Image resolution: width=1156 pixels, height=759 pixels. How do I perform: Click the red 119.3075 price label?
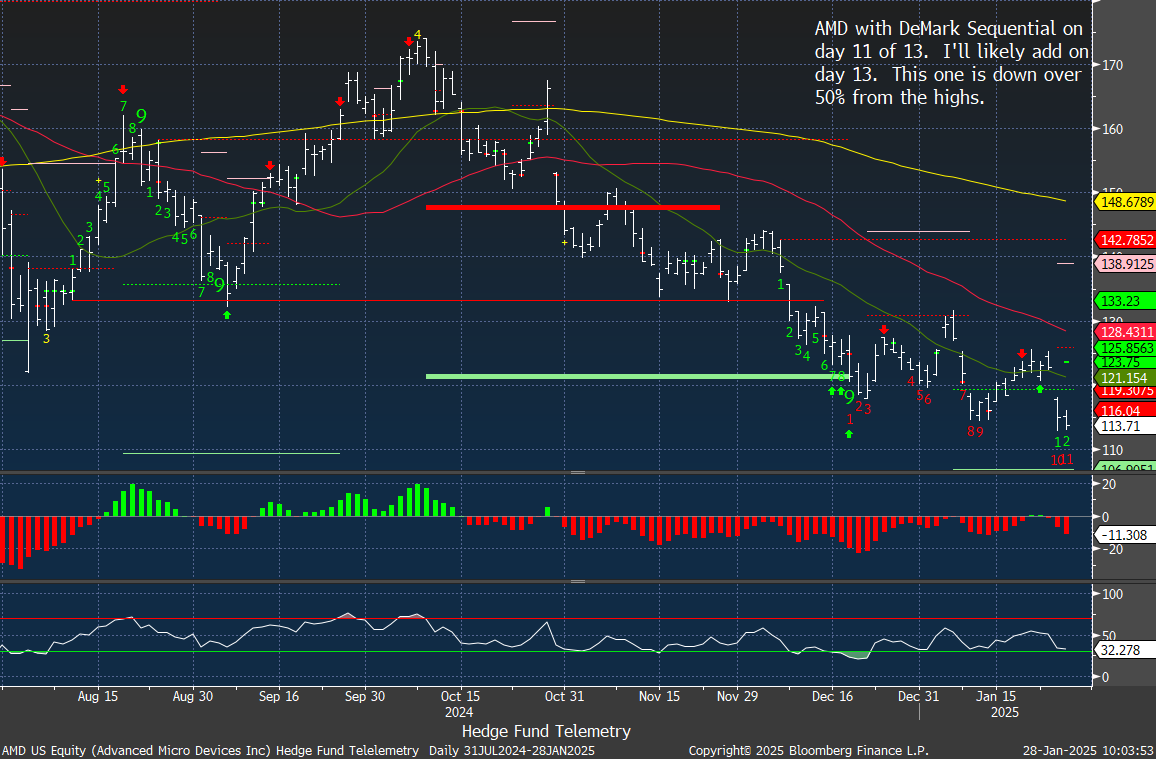pyautogui.click(x=1127, y=391)
